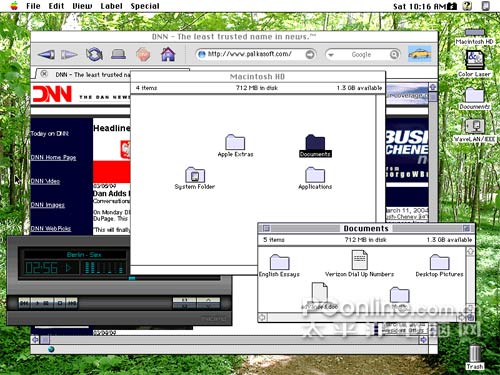Click the go arrow in the address bar
Viewport: 500px width, 375px height.
pyautogui.click(x=310, y=54)
